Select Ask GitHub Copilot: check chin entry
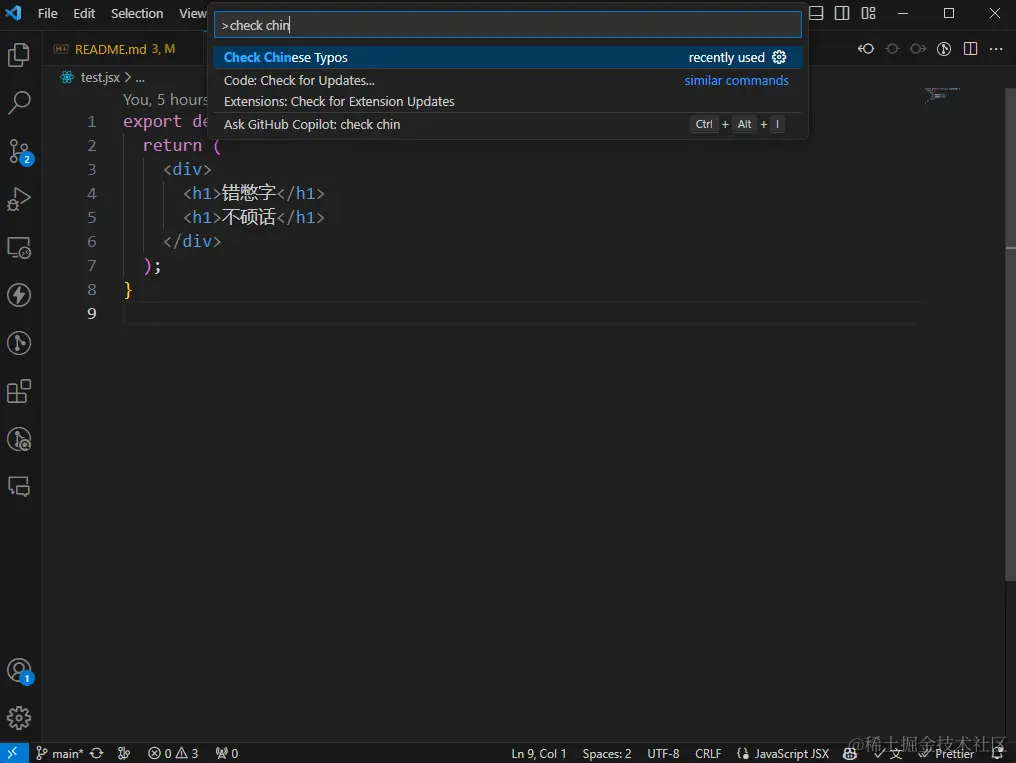The image size is (1016, 763). 507,124
